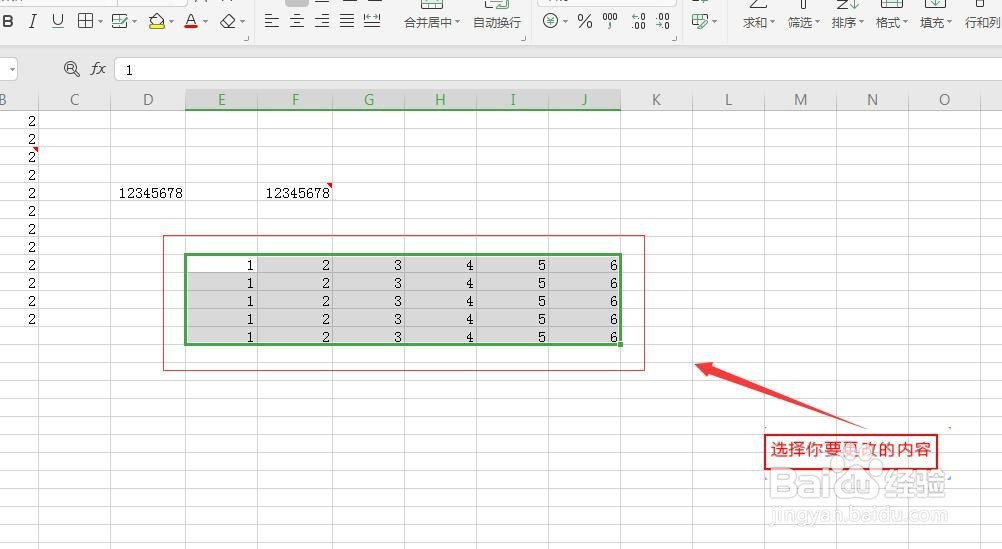The image size is (1002, 549).
Task: Apply thousands separator style
Action: pos(610,21)
